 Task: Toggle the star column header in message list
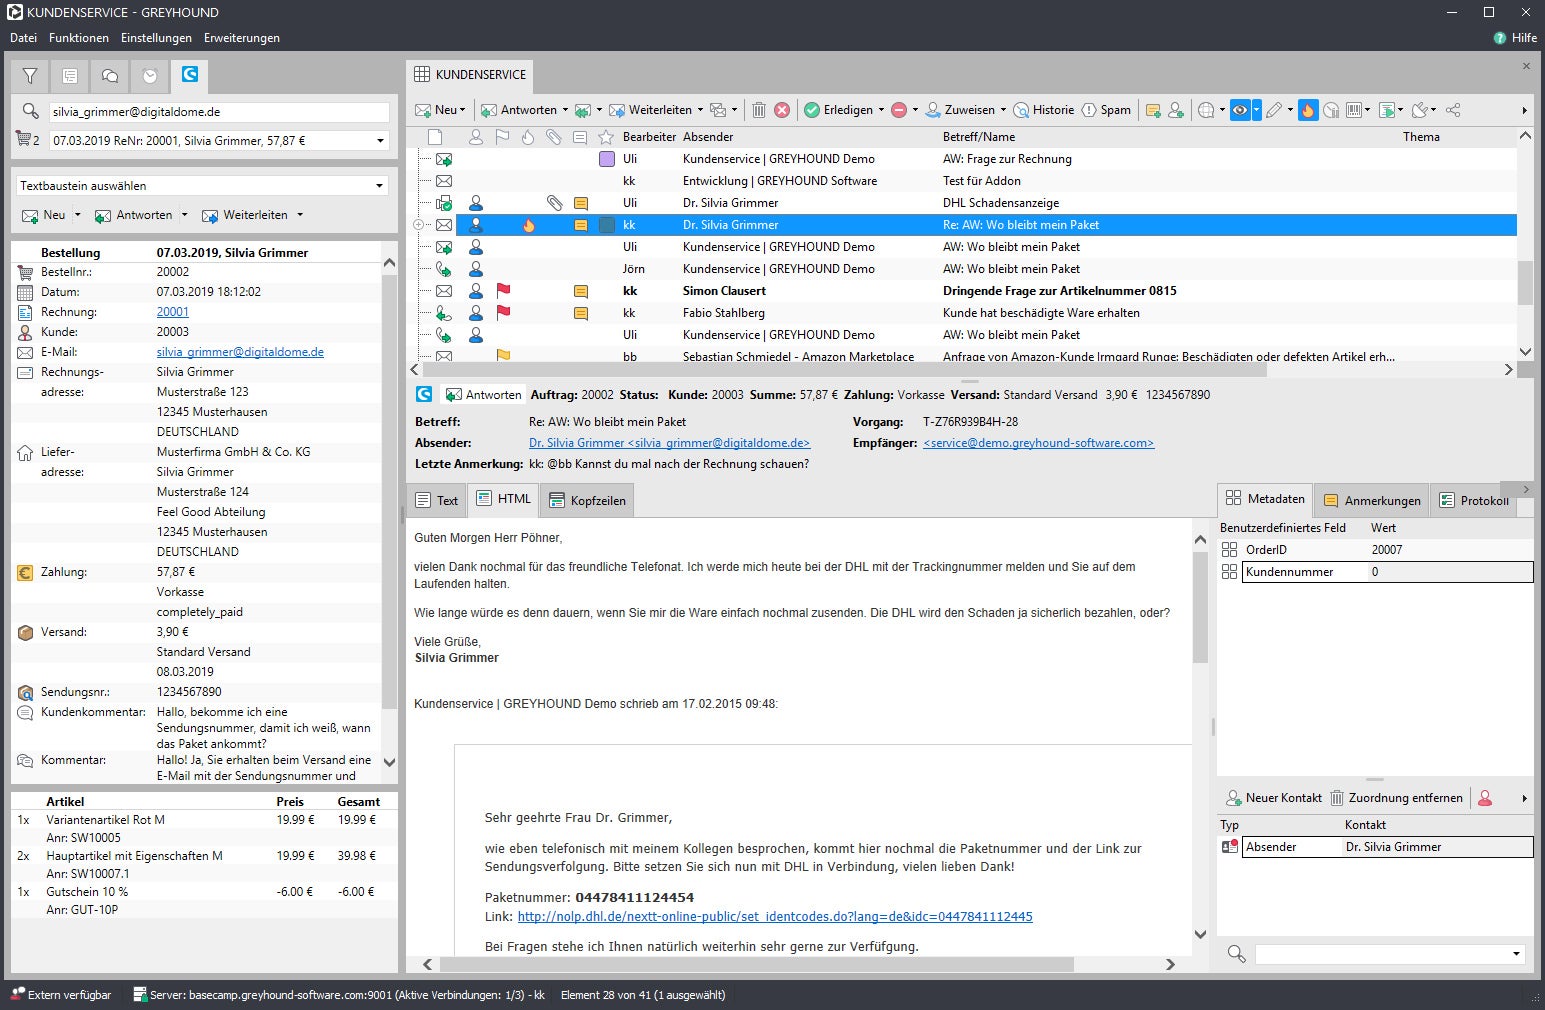(606, 137)
